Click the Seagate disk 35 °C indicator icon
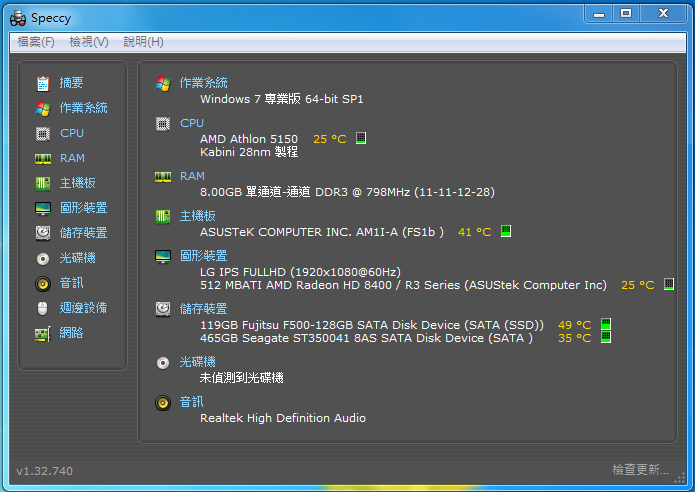Screen dimensions: 695x492 (605, 337)
